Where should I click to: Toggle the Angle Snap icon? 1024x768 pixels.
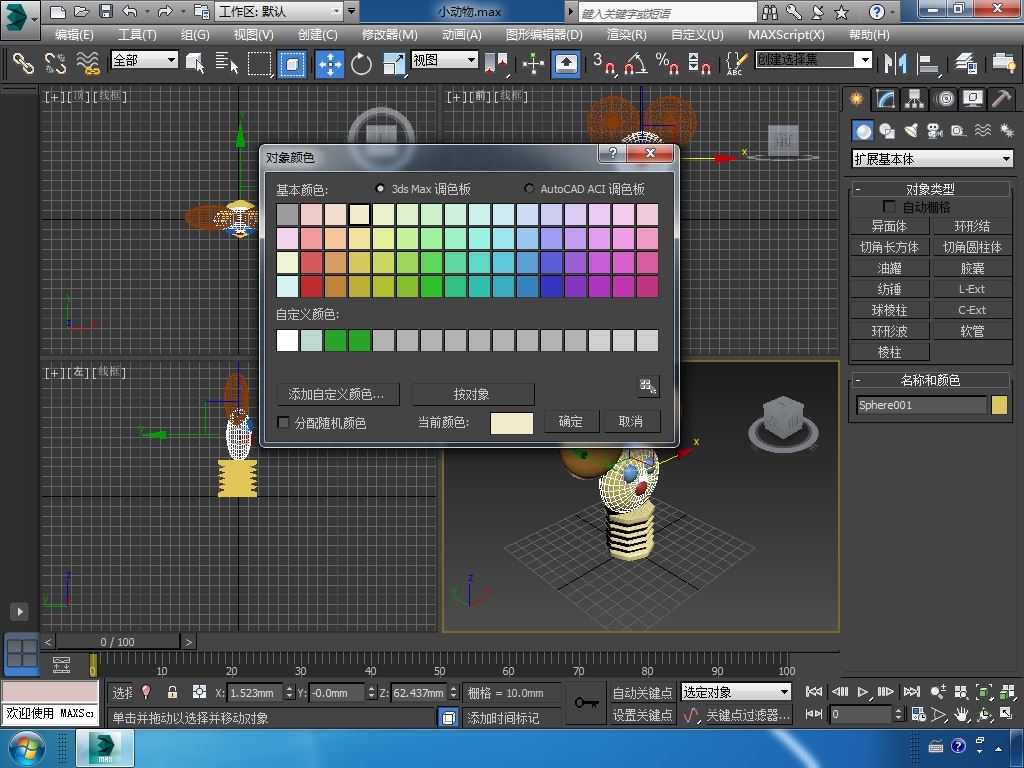tap(636, 63)
